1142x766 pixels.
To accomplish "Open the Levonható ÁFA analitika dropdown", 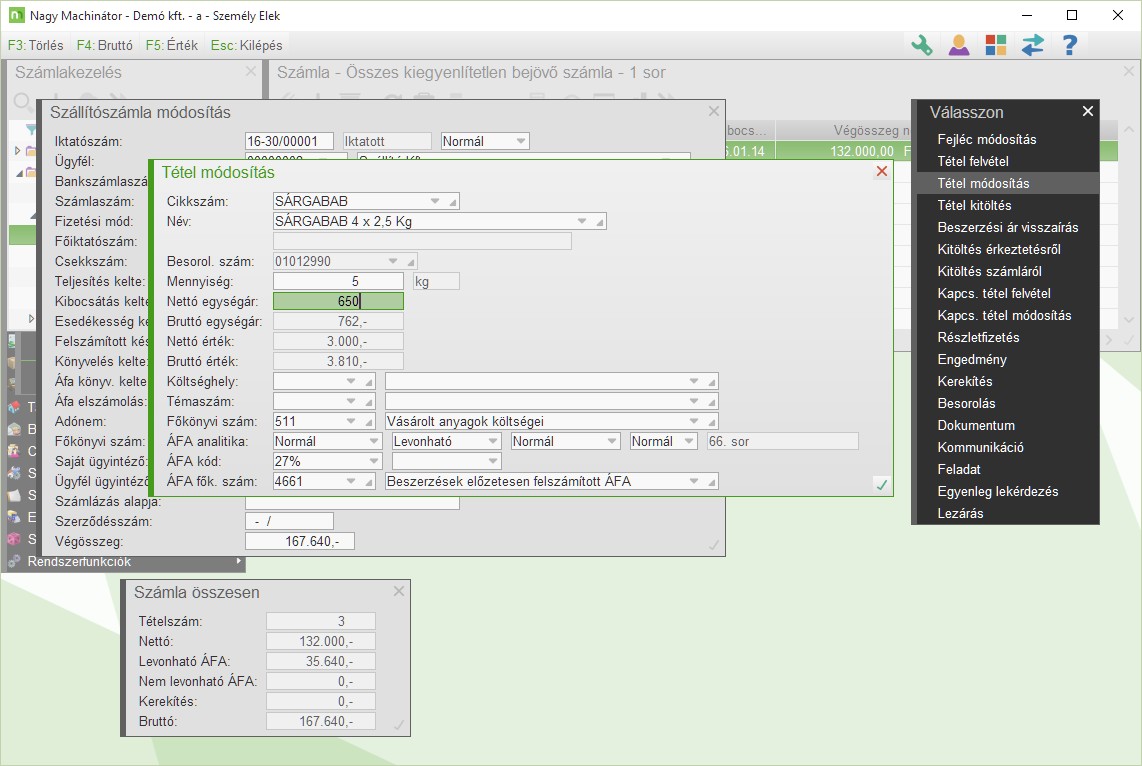I will click(x=491, y=441).
